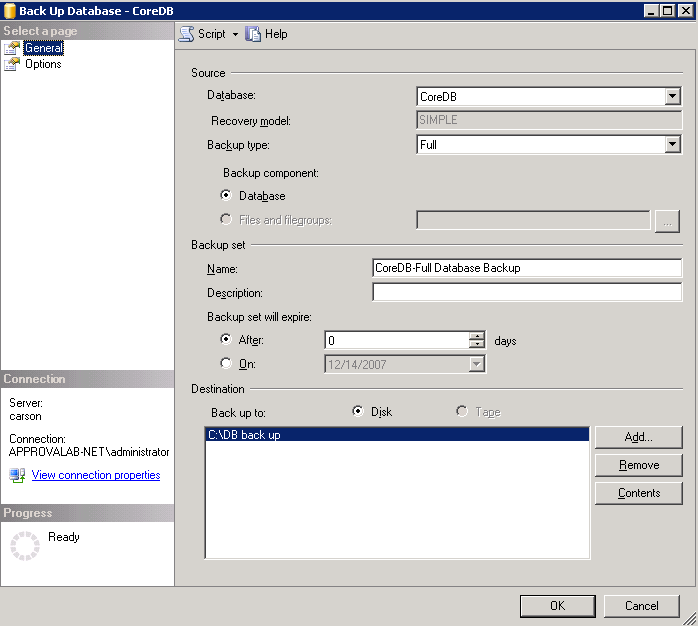Click the connection properties icon
This screenshot has width=698, height=626.
click(x=16, y=475)
